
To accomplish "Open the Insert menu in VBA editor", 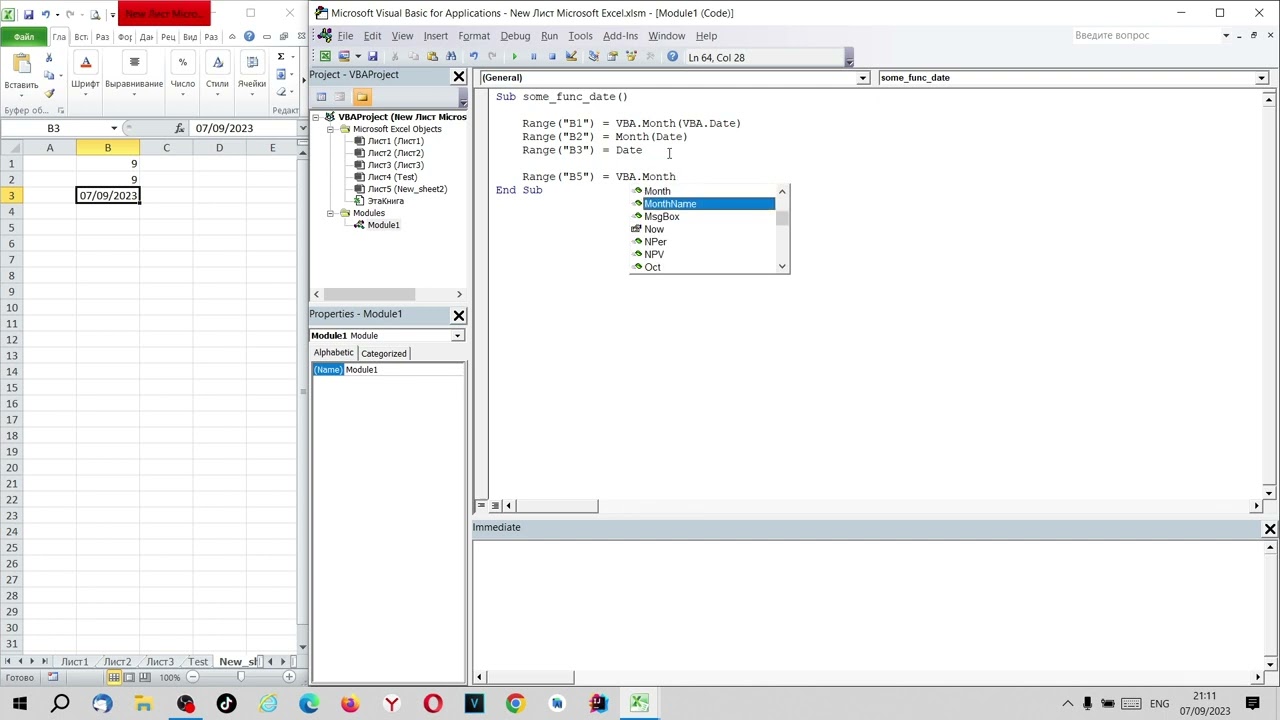I will (x=436, y=36).
